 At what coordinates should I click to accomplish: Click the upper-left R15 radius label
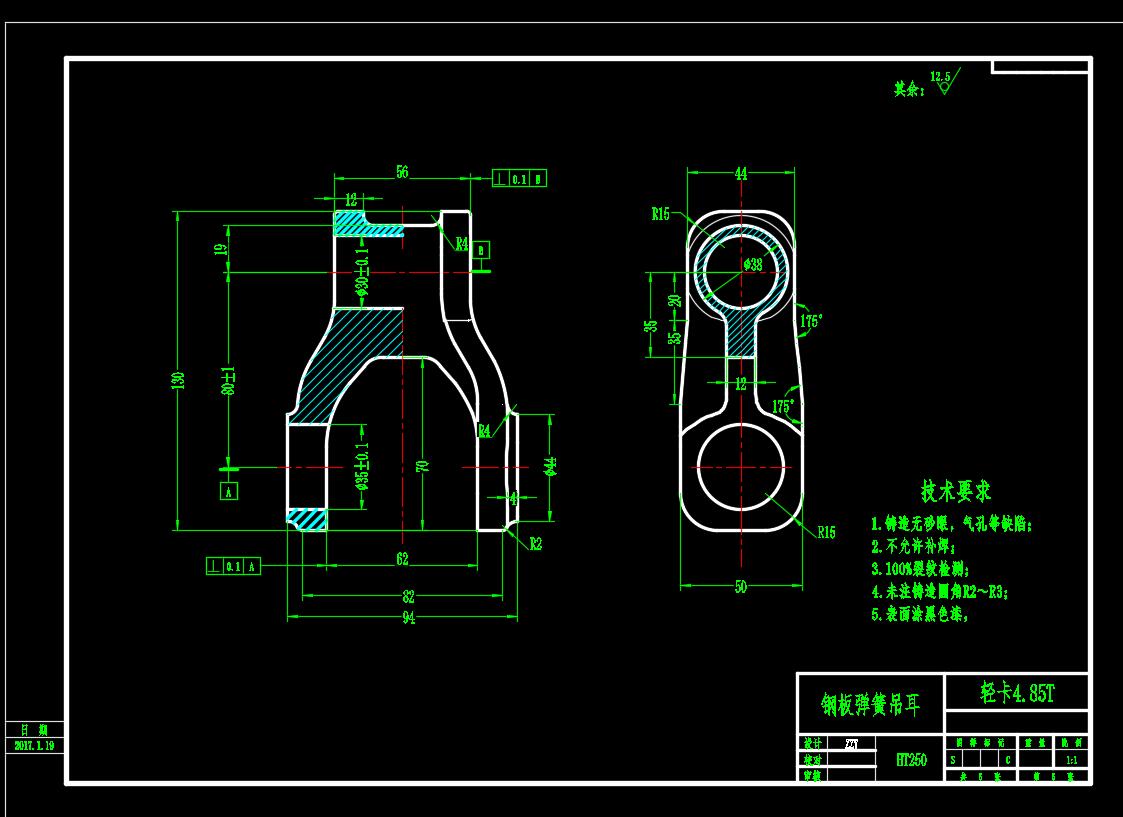[660, 213]
